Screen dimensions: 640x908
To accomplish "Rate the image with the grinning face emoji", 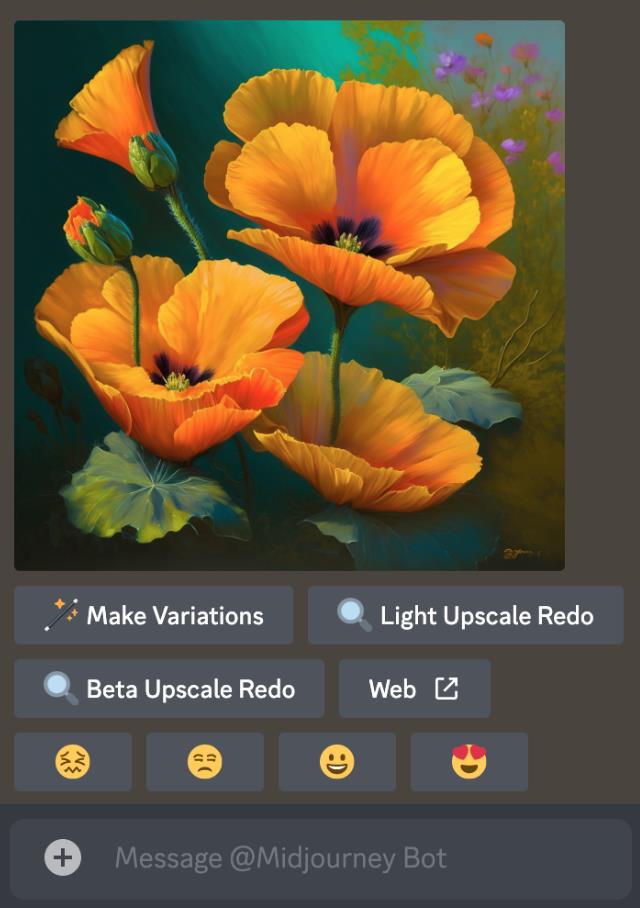I will tap(337, 761).
